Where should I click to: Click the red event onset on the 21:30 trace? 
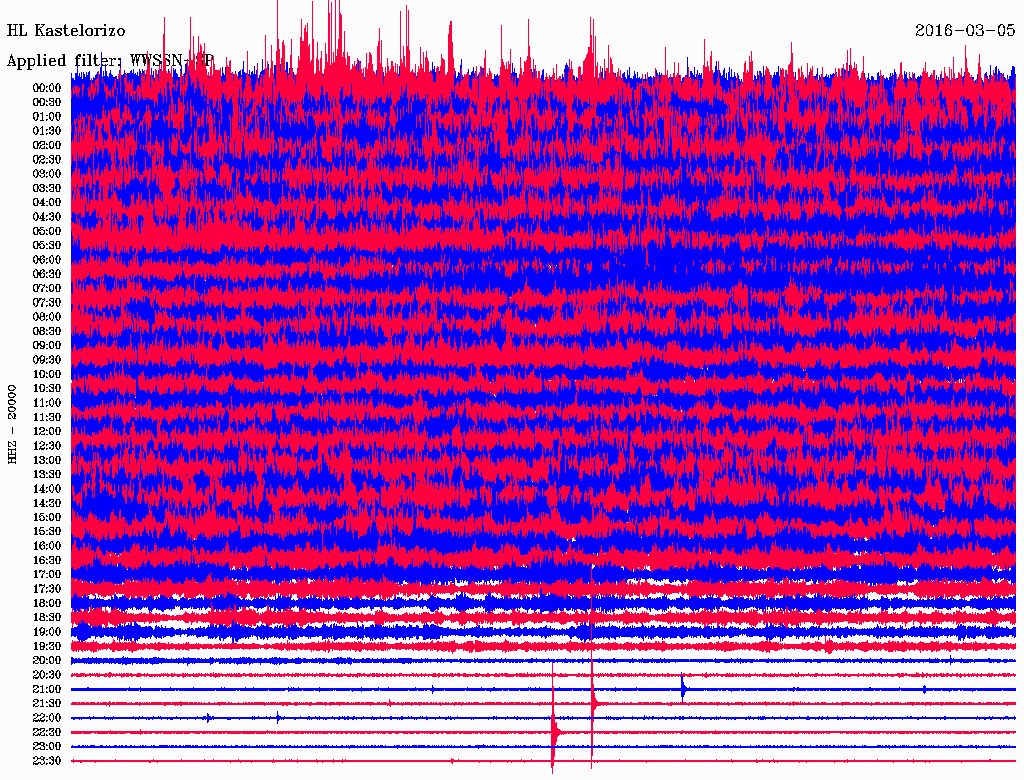point(593,704)
